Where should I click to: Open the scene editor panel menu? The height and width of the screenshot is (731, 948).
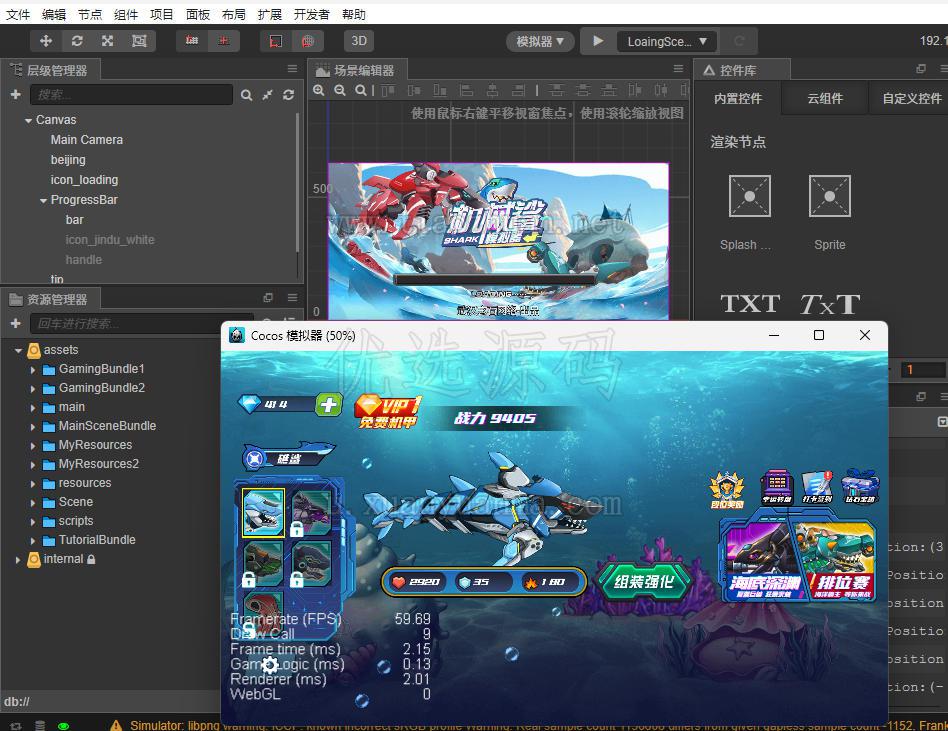pos(678,69)
